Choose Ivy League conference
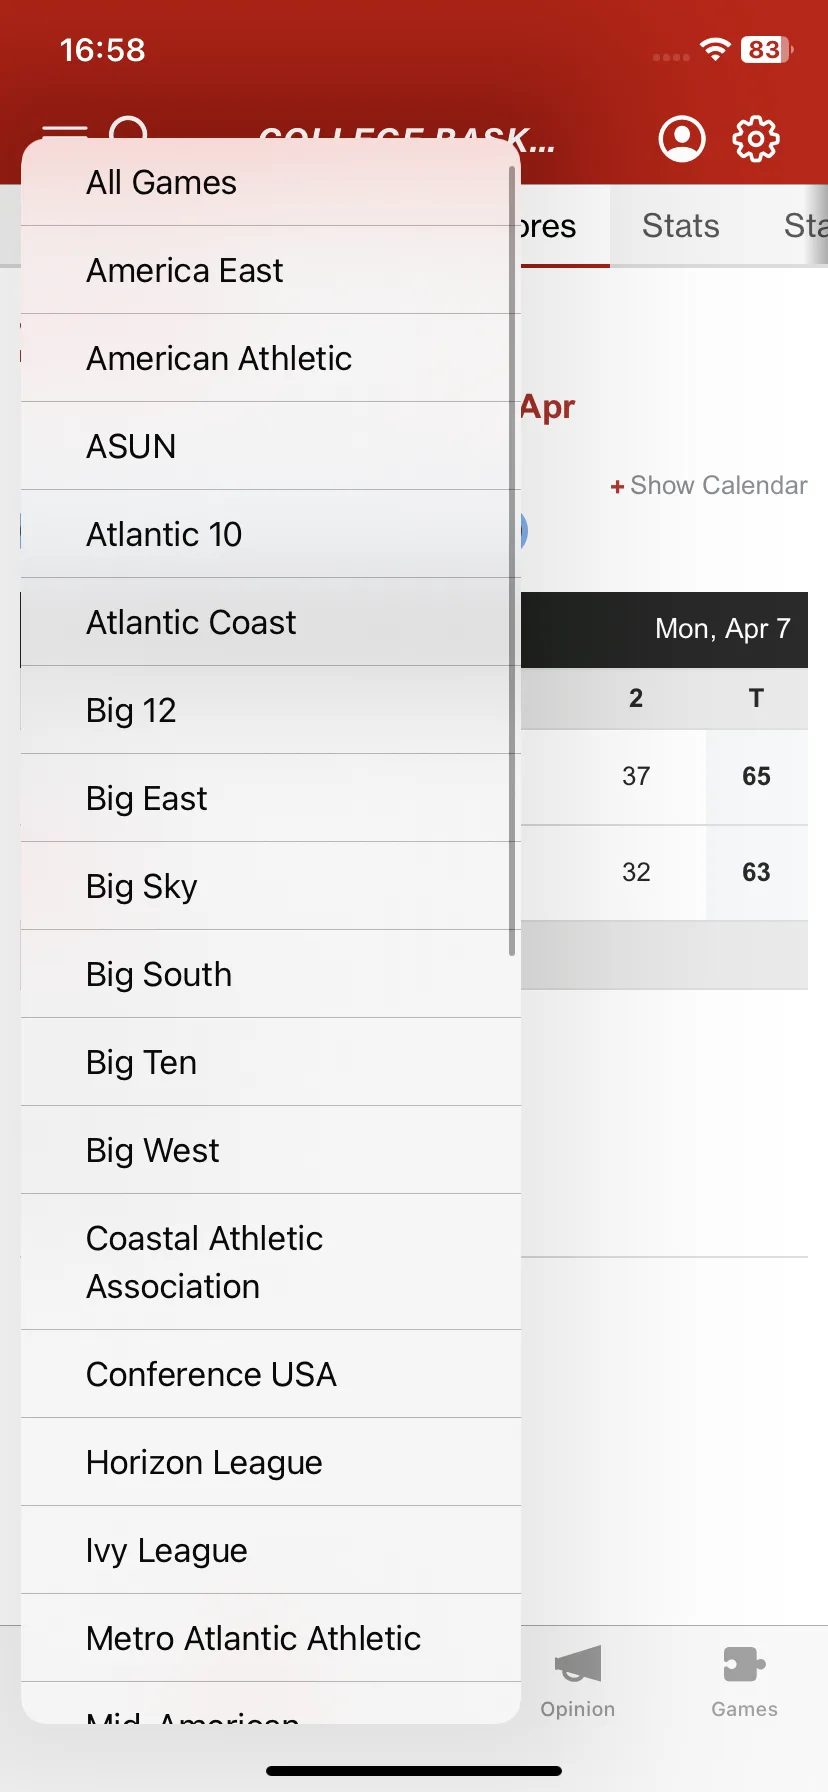The height and width of the screenshot is (1792, 828). click(x=271, y=1550)
